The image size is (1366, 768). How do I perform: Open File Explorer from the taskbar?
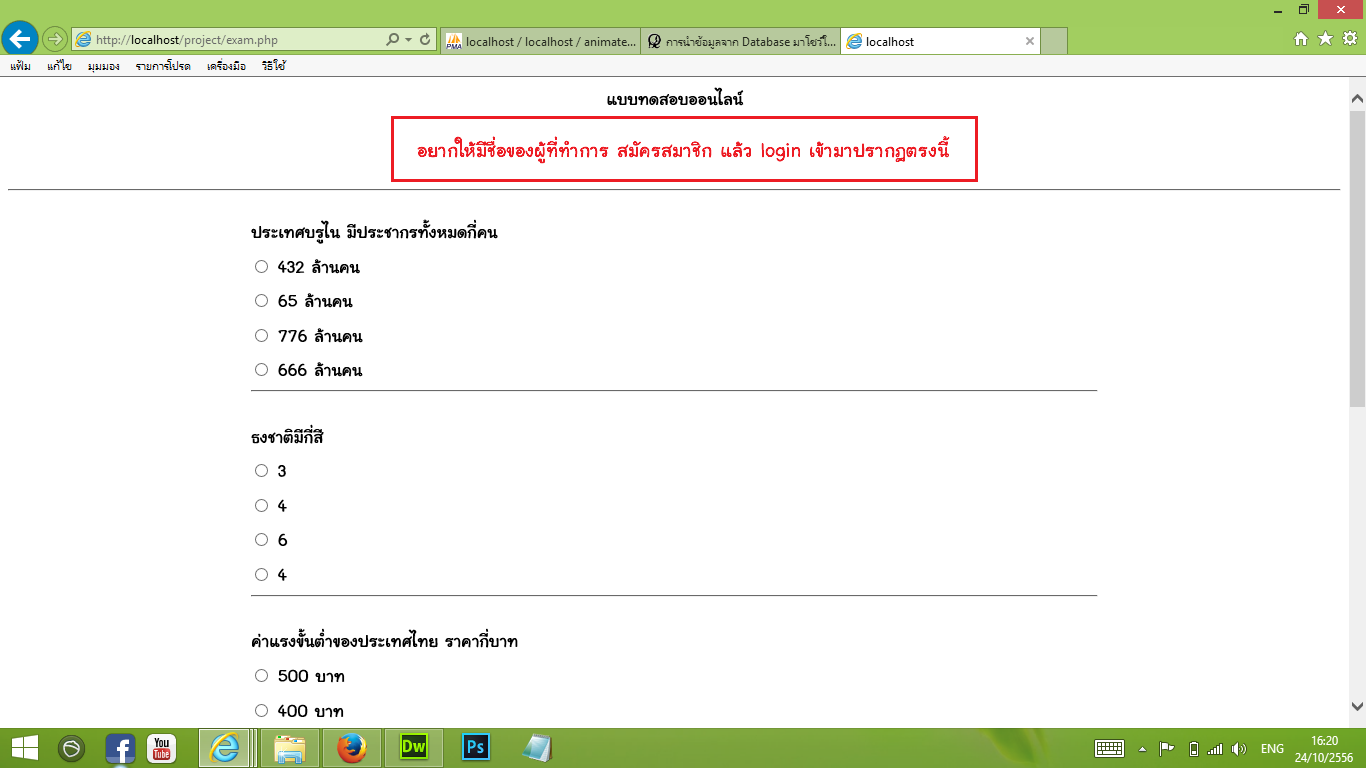[x=290, y=748]
